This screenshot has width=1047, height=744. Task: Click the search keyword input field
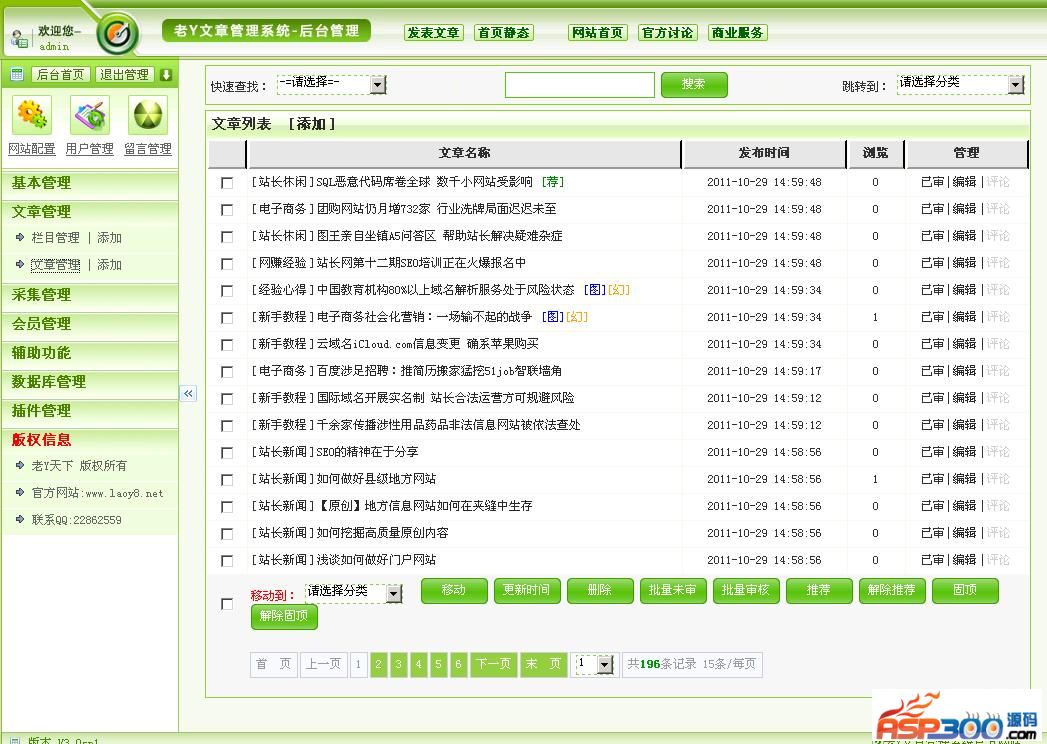click(x=579, y=85)
